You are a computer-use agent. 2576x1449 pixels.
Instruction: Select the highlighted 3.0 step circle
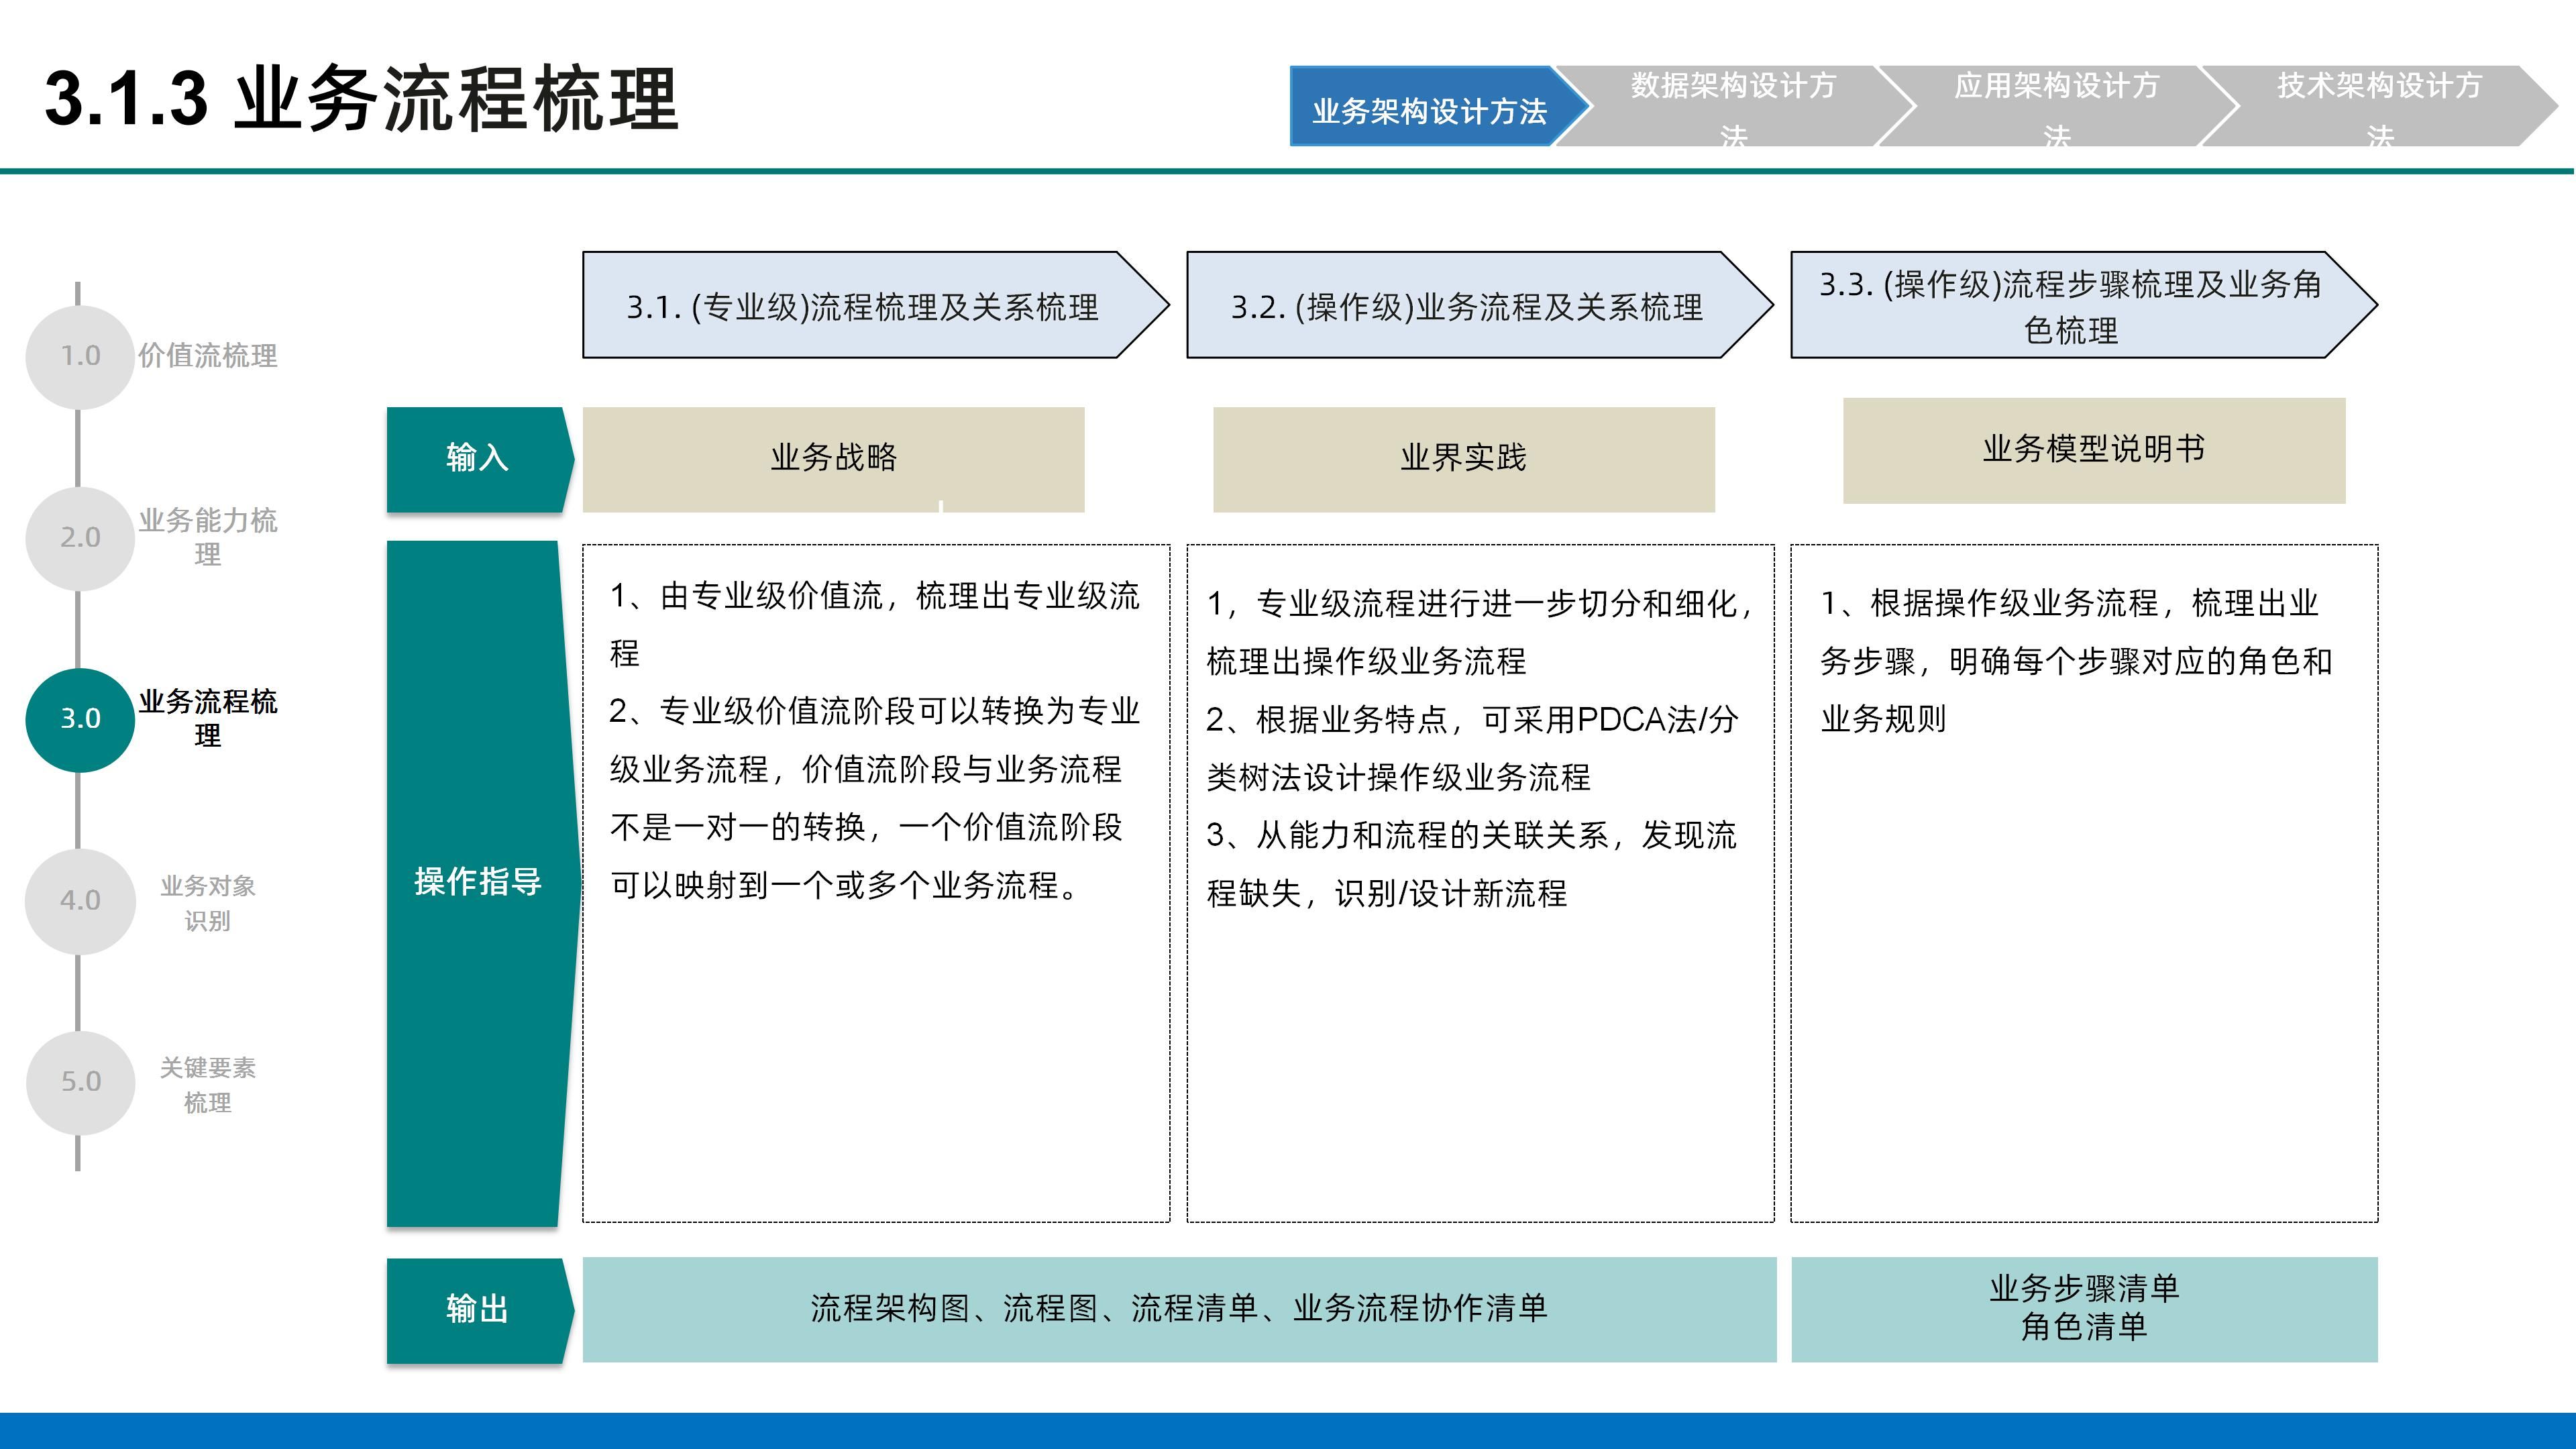coord(80,719)
